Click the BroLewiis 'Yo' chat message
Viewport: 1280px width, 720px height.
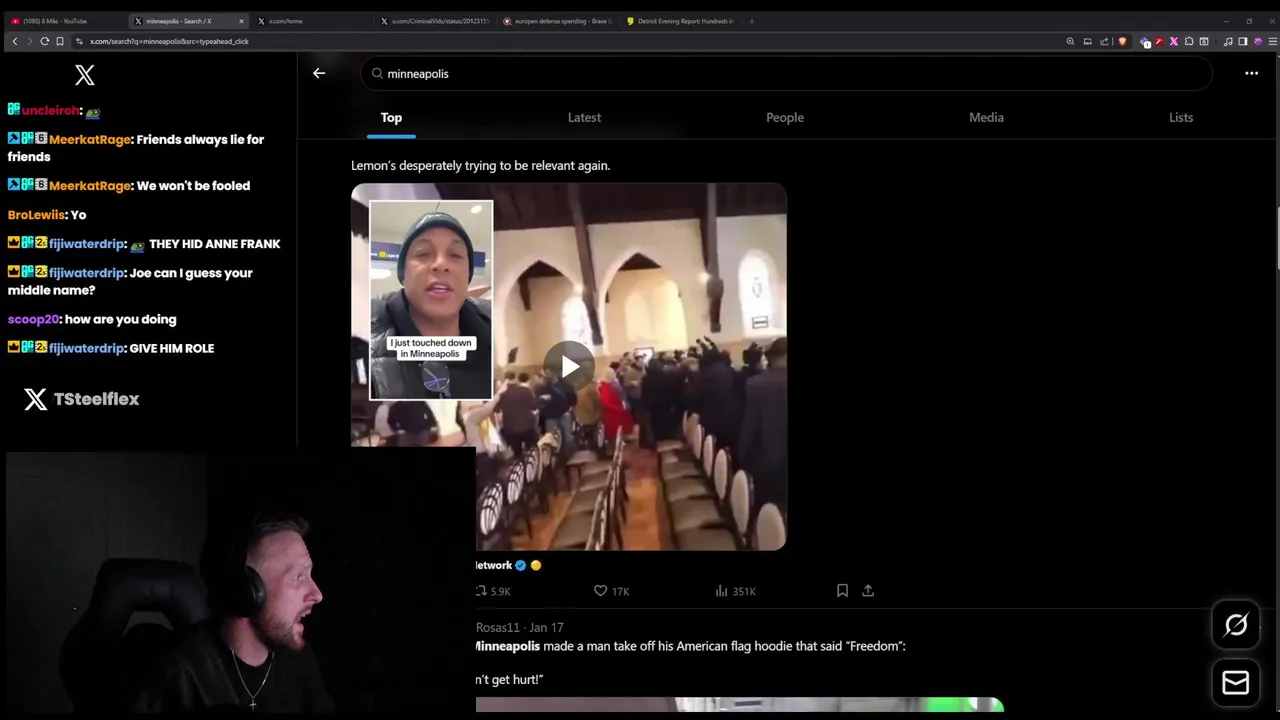click(47, 215)
